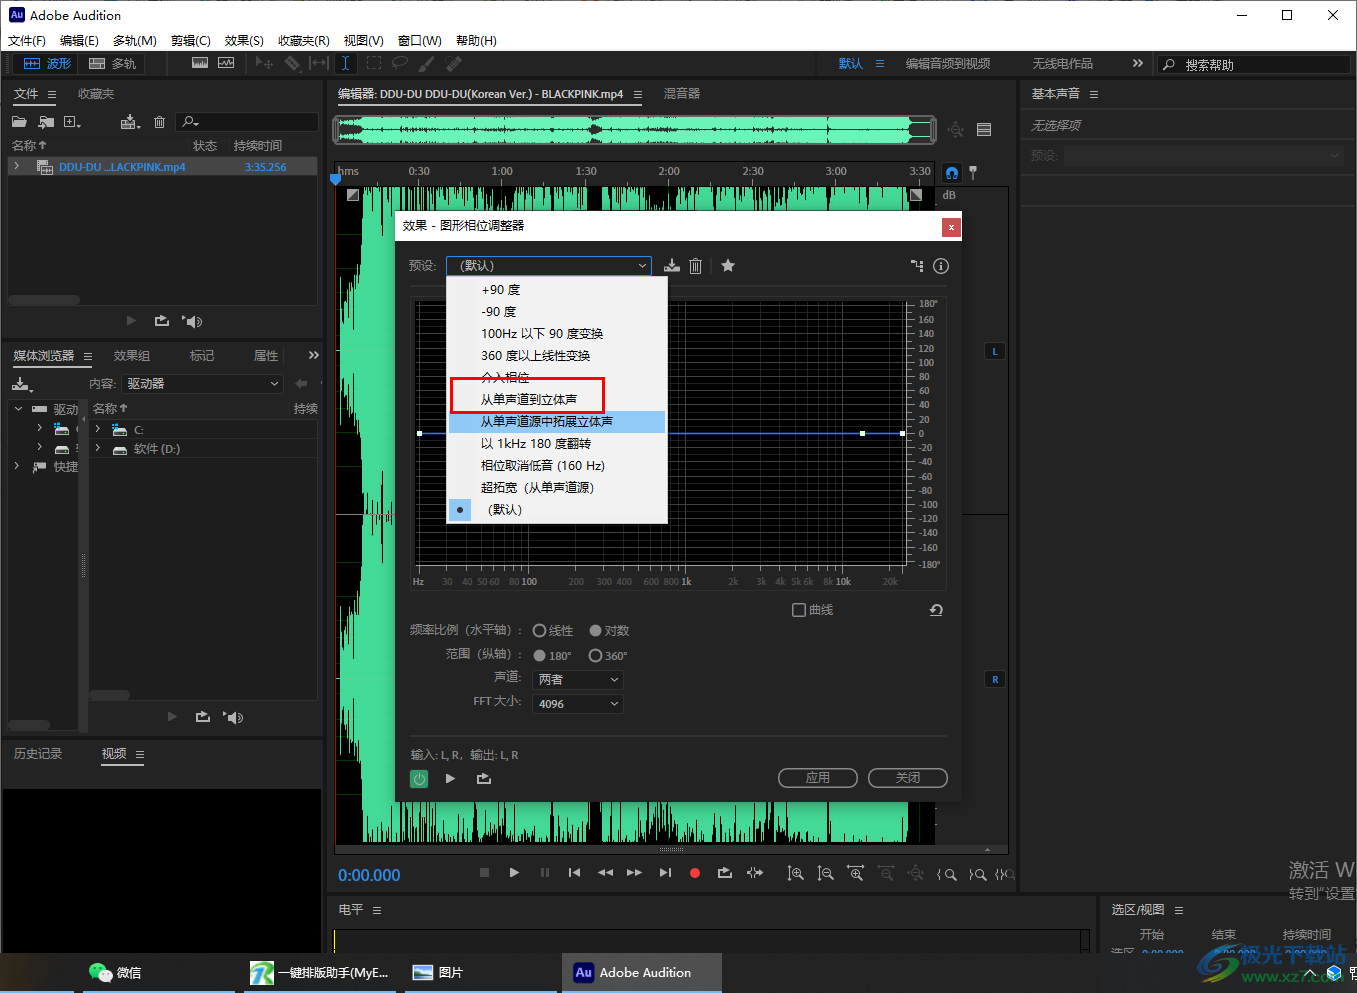The image size is (1357, 993).
Task: Select 360° range radio
Action: (596, 656)
